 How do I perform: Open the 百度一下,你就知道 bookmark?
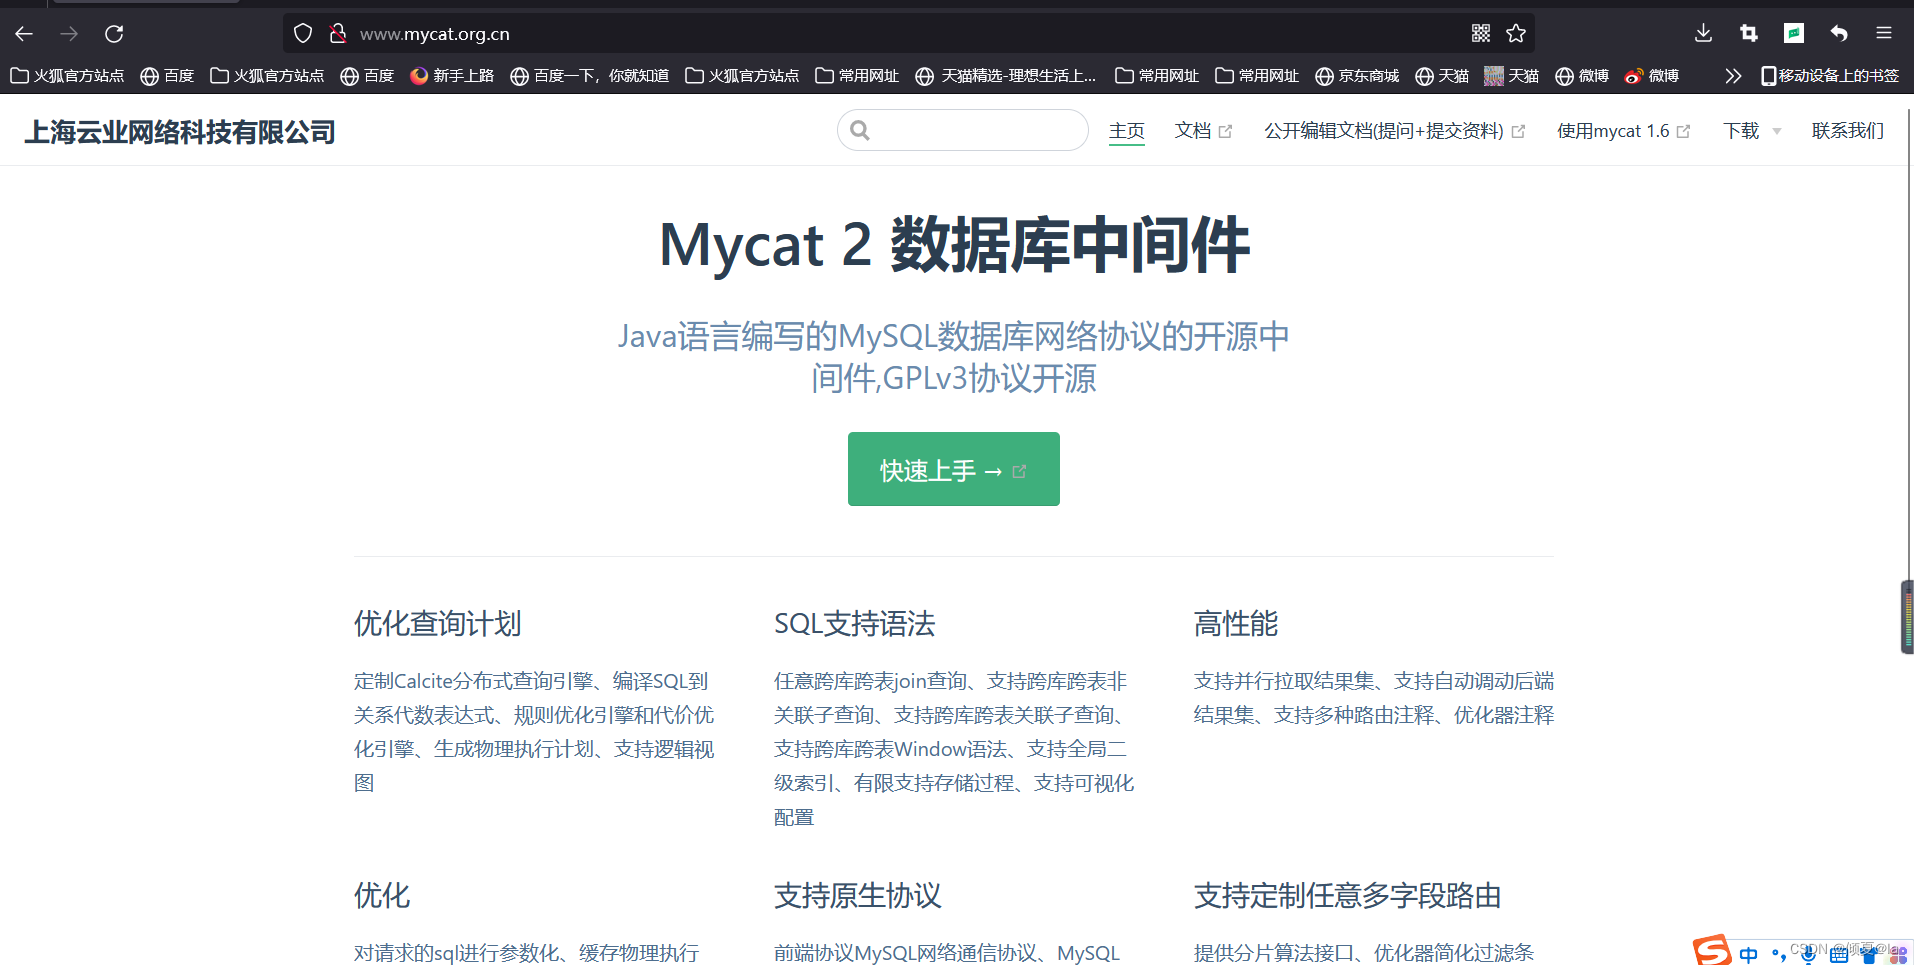tap(589, 76)
